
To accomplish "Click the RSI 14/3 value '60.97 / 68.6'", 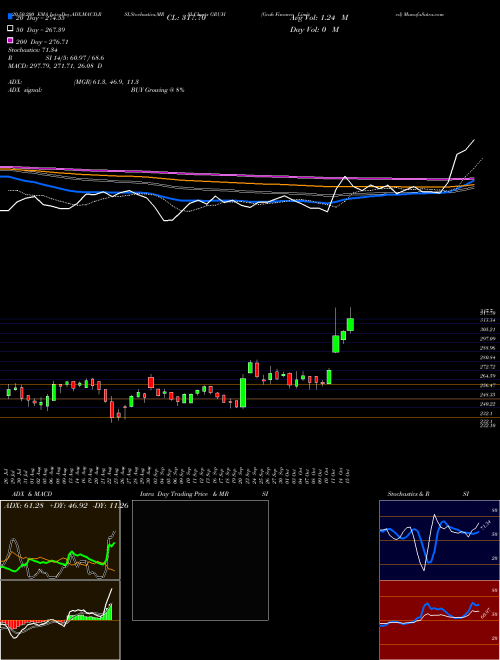I will tap(88, 58).
